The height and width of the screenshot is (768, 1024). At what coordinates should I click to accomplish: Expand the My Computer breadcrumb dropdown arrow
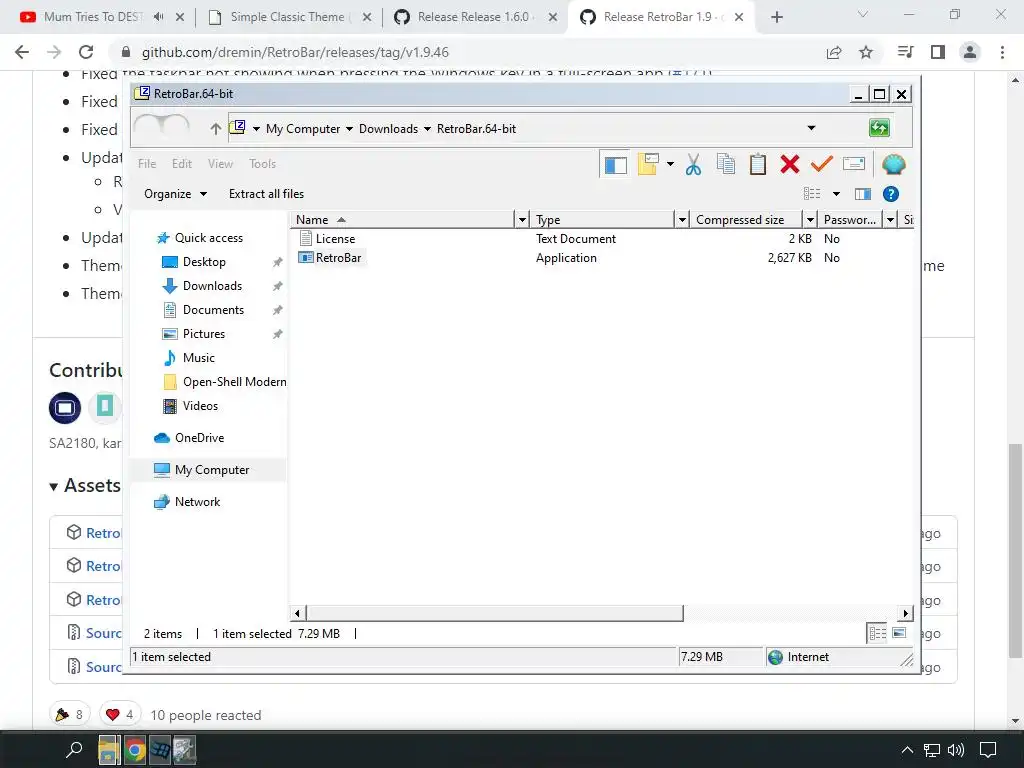pos(349,129)
